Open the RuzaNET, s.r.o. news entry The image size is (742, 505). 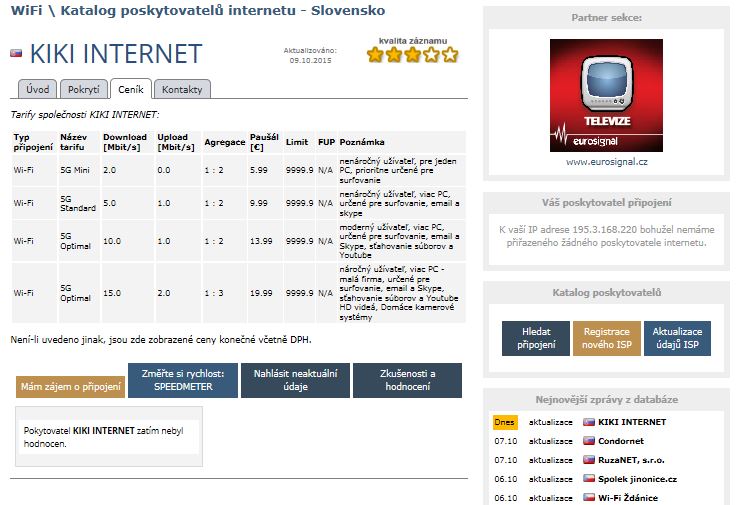(x=631, y=460)
